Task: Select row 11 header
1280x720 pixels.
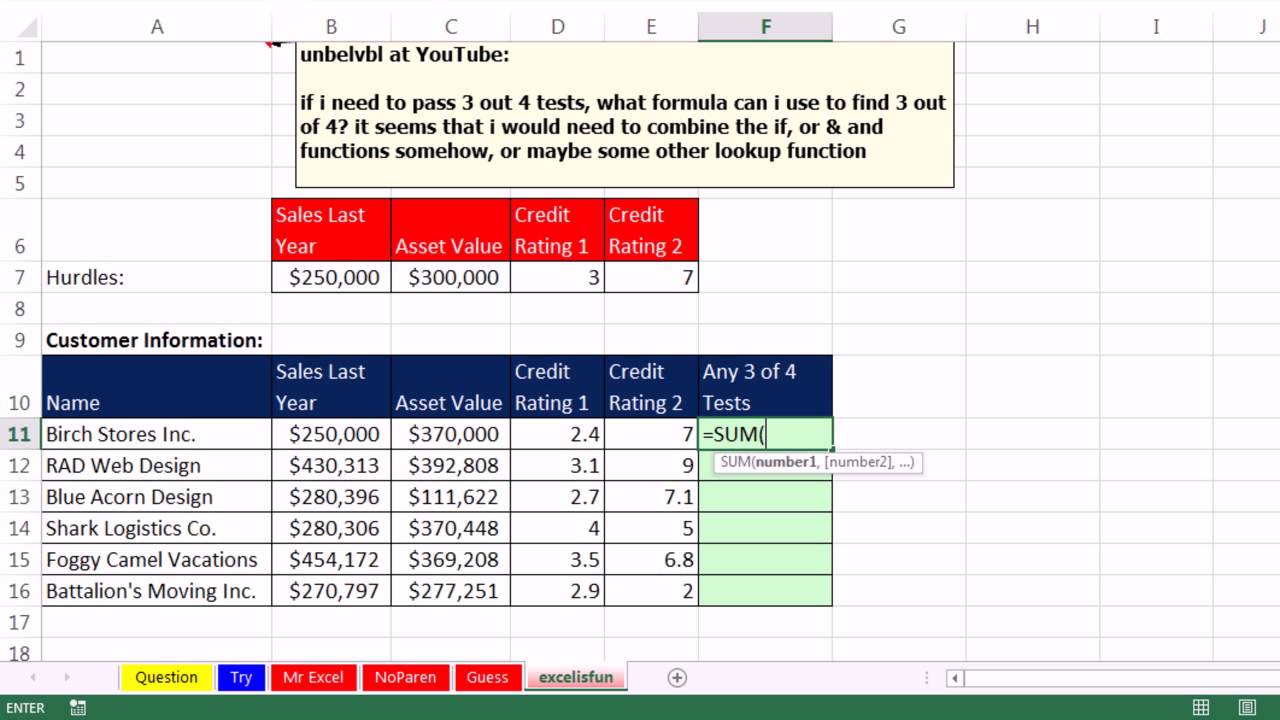Action: [20, 434]
